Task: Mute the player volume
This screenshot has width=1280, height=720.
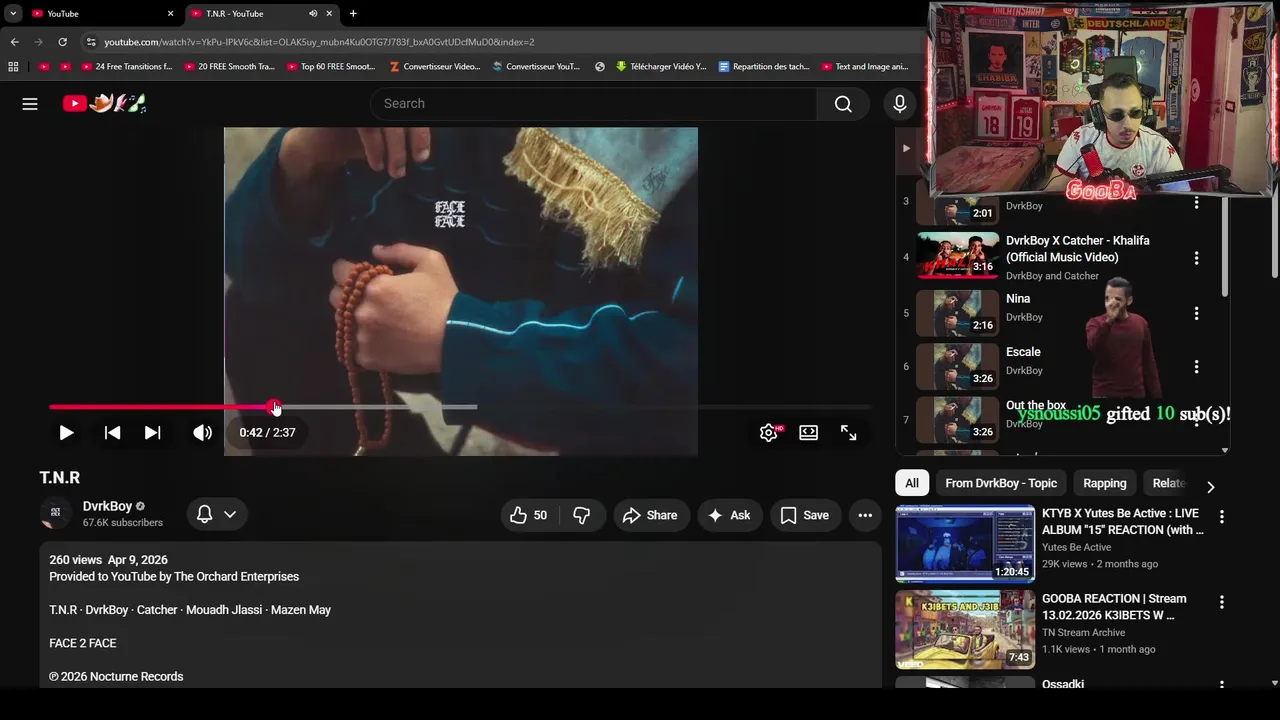Action: point(202,433)
